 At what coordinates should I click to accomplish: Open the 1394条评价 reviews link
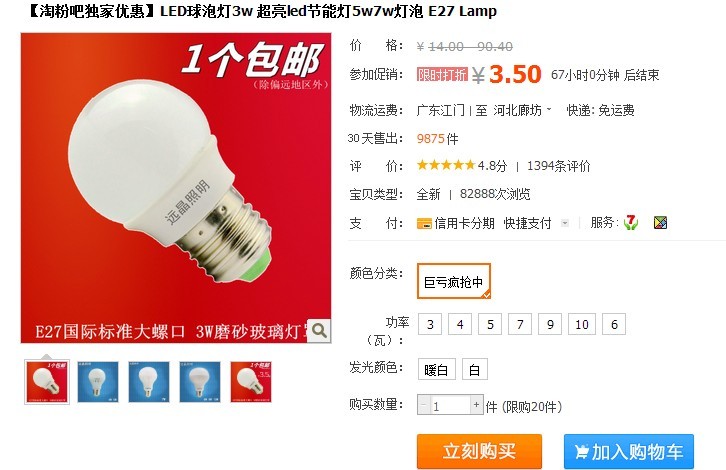pos(558,166)
